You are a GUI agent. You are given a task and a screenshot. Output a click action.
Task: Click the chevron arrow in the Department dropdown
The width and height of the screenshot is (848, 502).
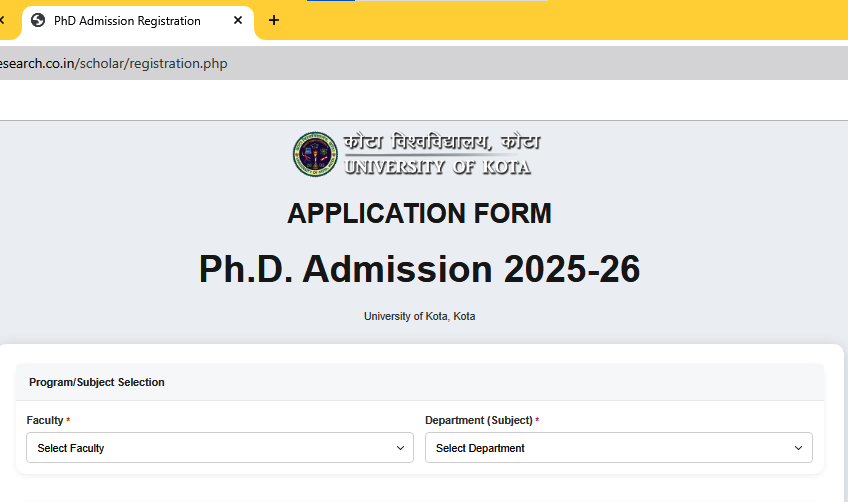click(x=799, y=448)
